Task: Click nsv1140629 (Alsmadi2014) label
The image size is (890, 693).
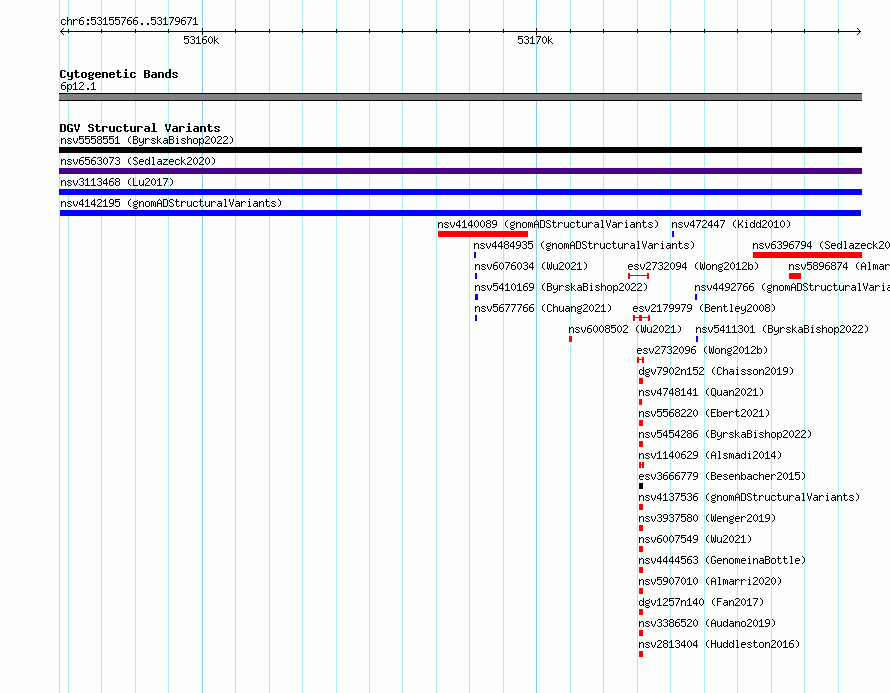Action: [x=710, y=455]
